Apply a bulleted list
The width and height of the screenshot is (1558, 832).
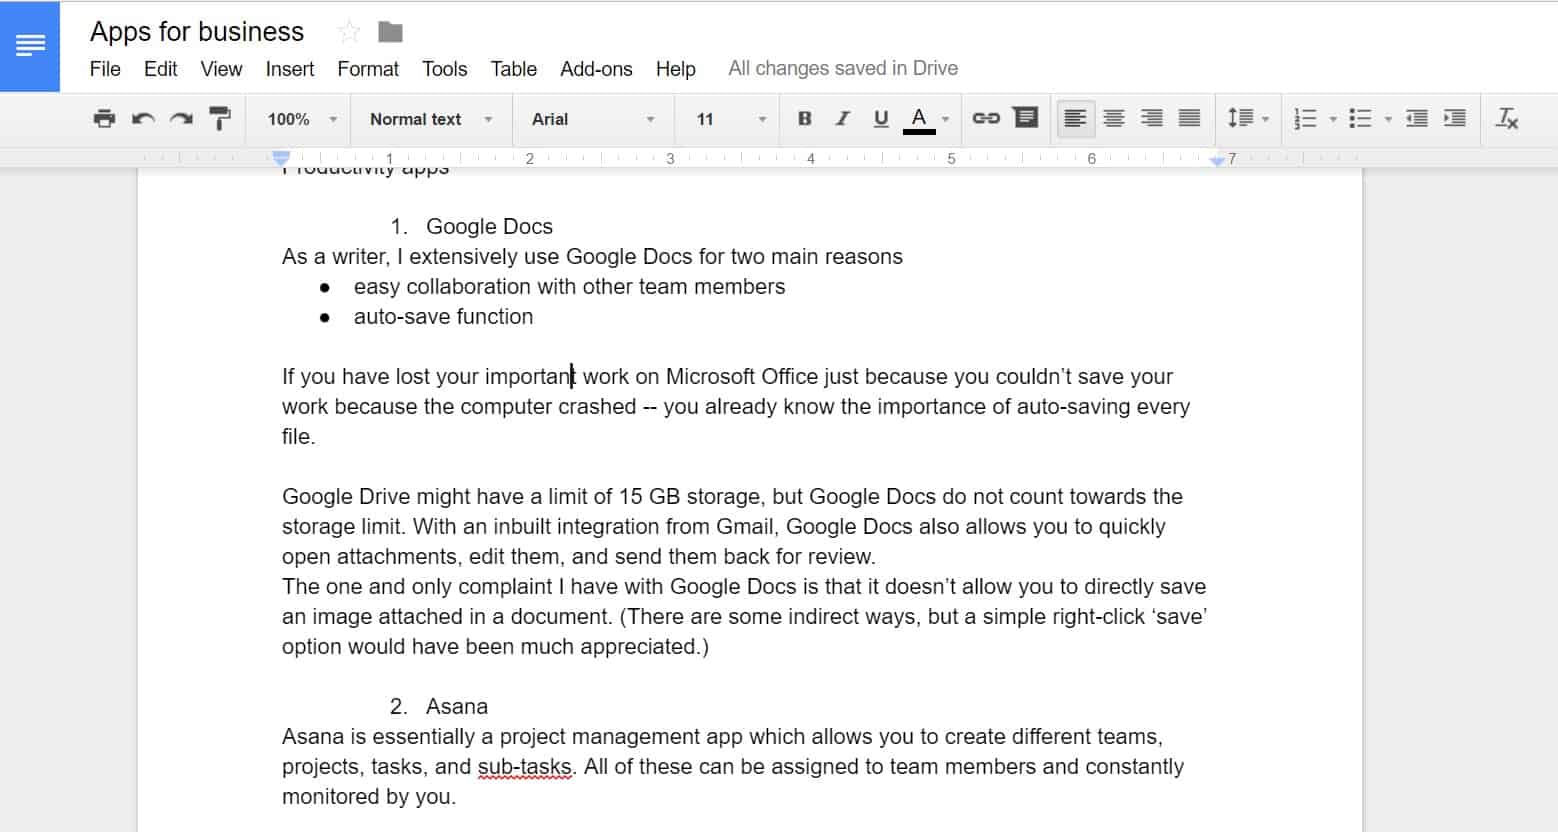1360,119
